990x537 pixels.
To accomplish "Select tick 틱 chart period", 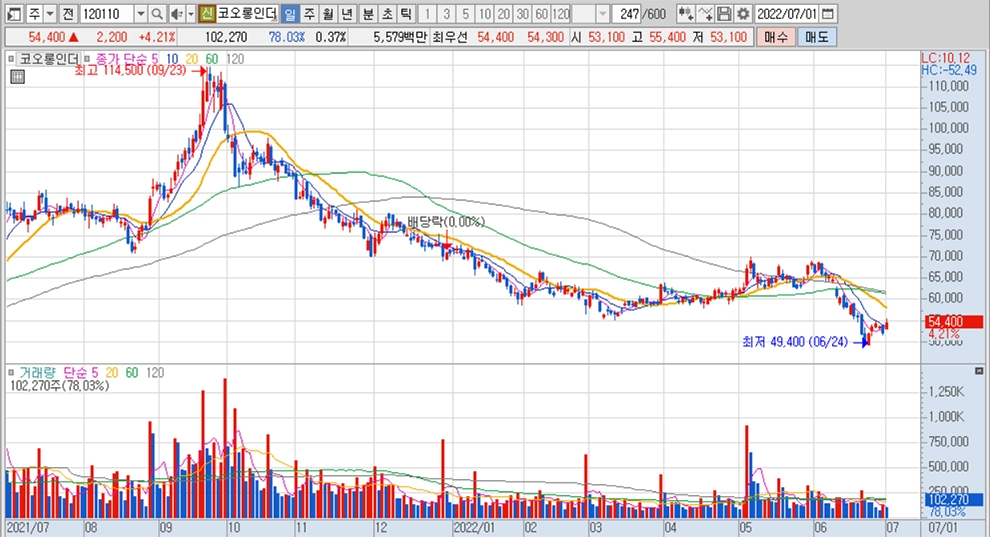I will pyautogui.click(x=406, y=13).
